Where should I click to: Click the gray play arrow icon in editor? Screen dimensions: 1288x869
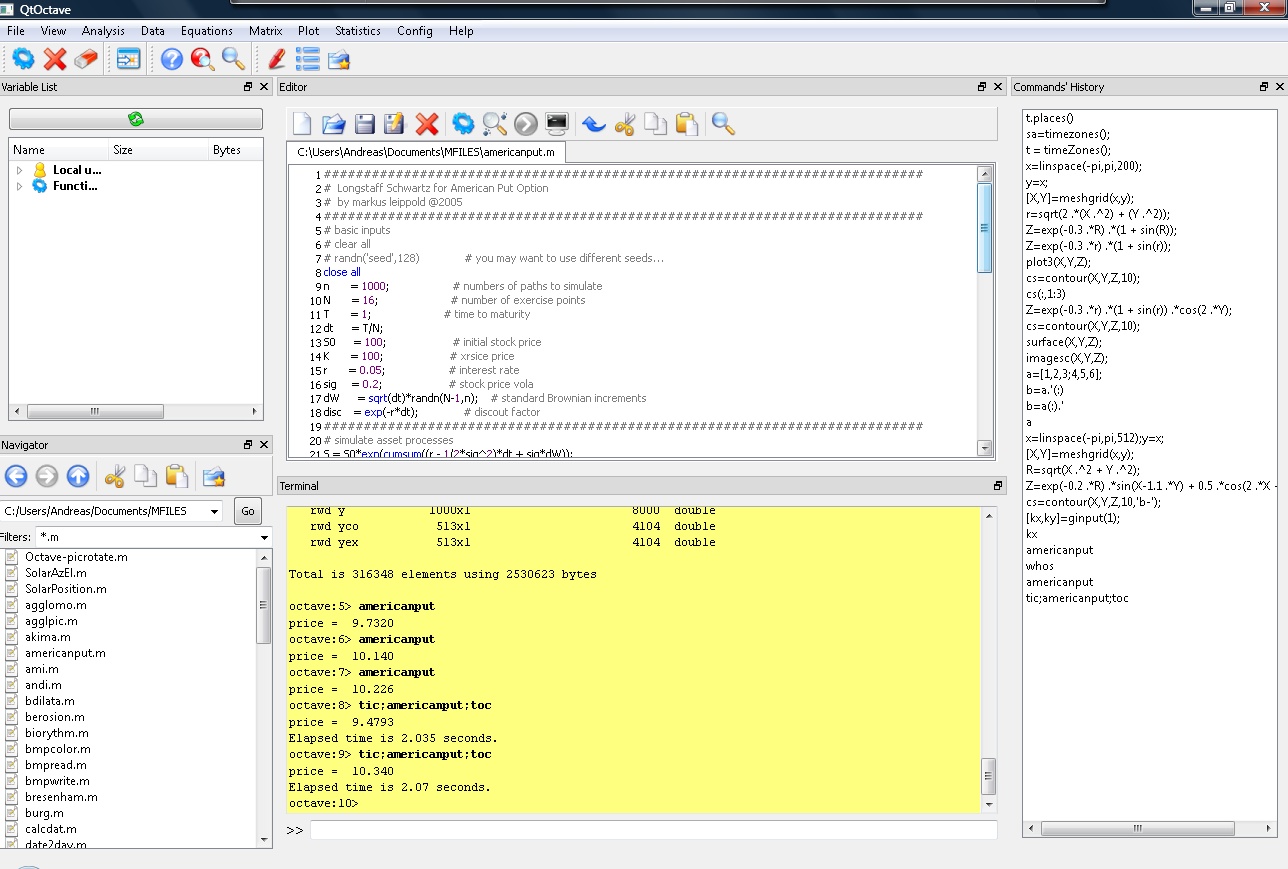pos(526,124)
